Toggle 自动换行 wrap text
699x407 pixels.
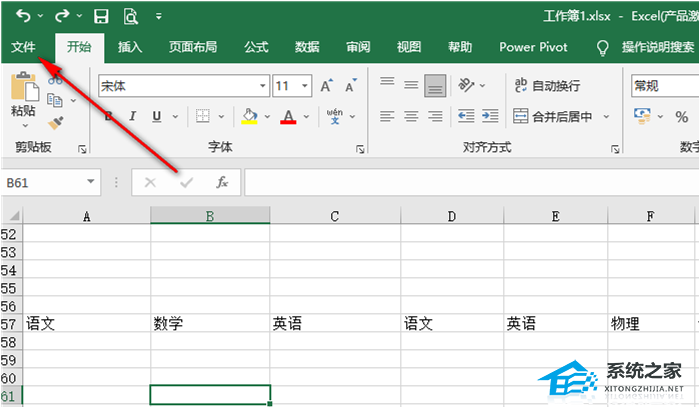pyautogui.click(x=547, y=85)
